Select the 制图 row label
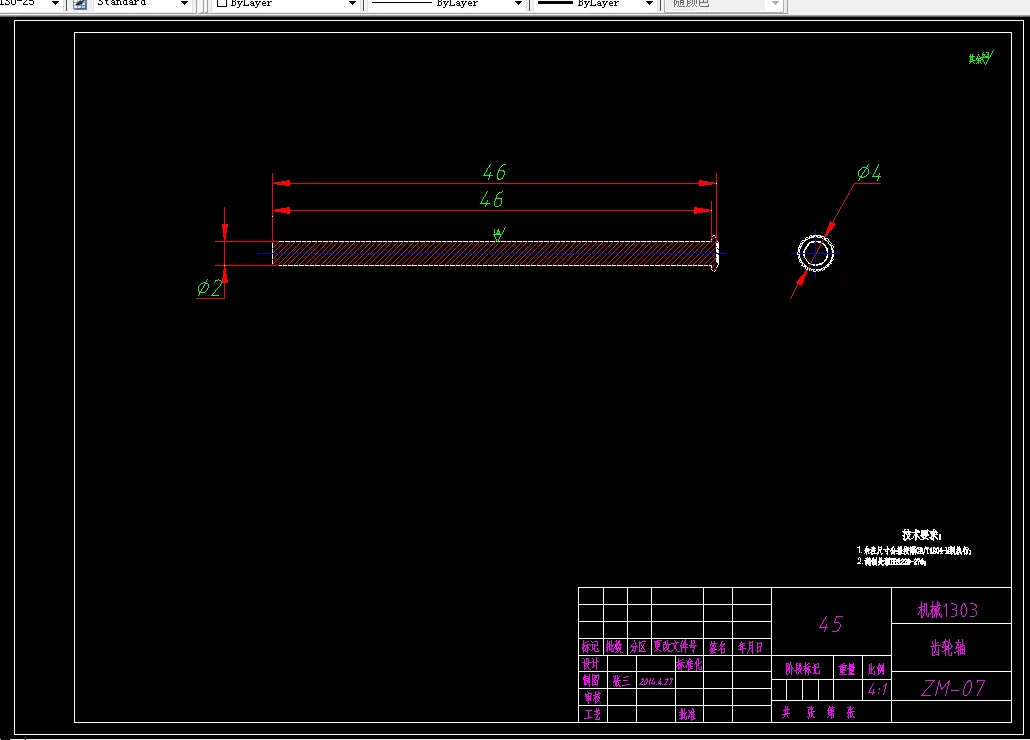1030x740 pixels. pyautogui.click(x=591, y=680)
